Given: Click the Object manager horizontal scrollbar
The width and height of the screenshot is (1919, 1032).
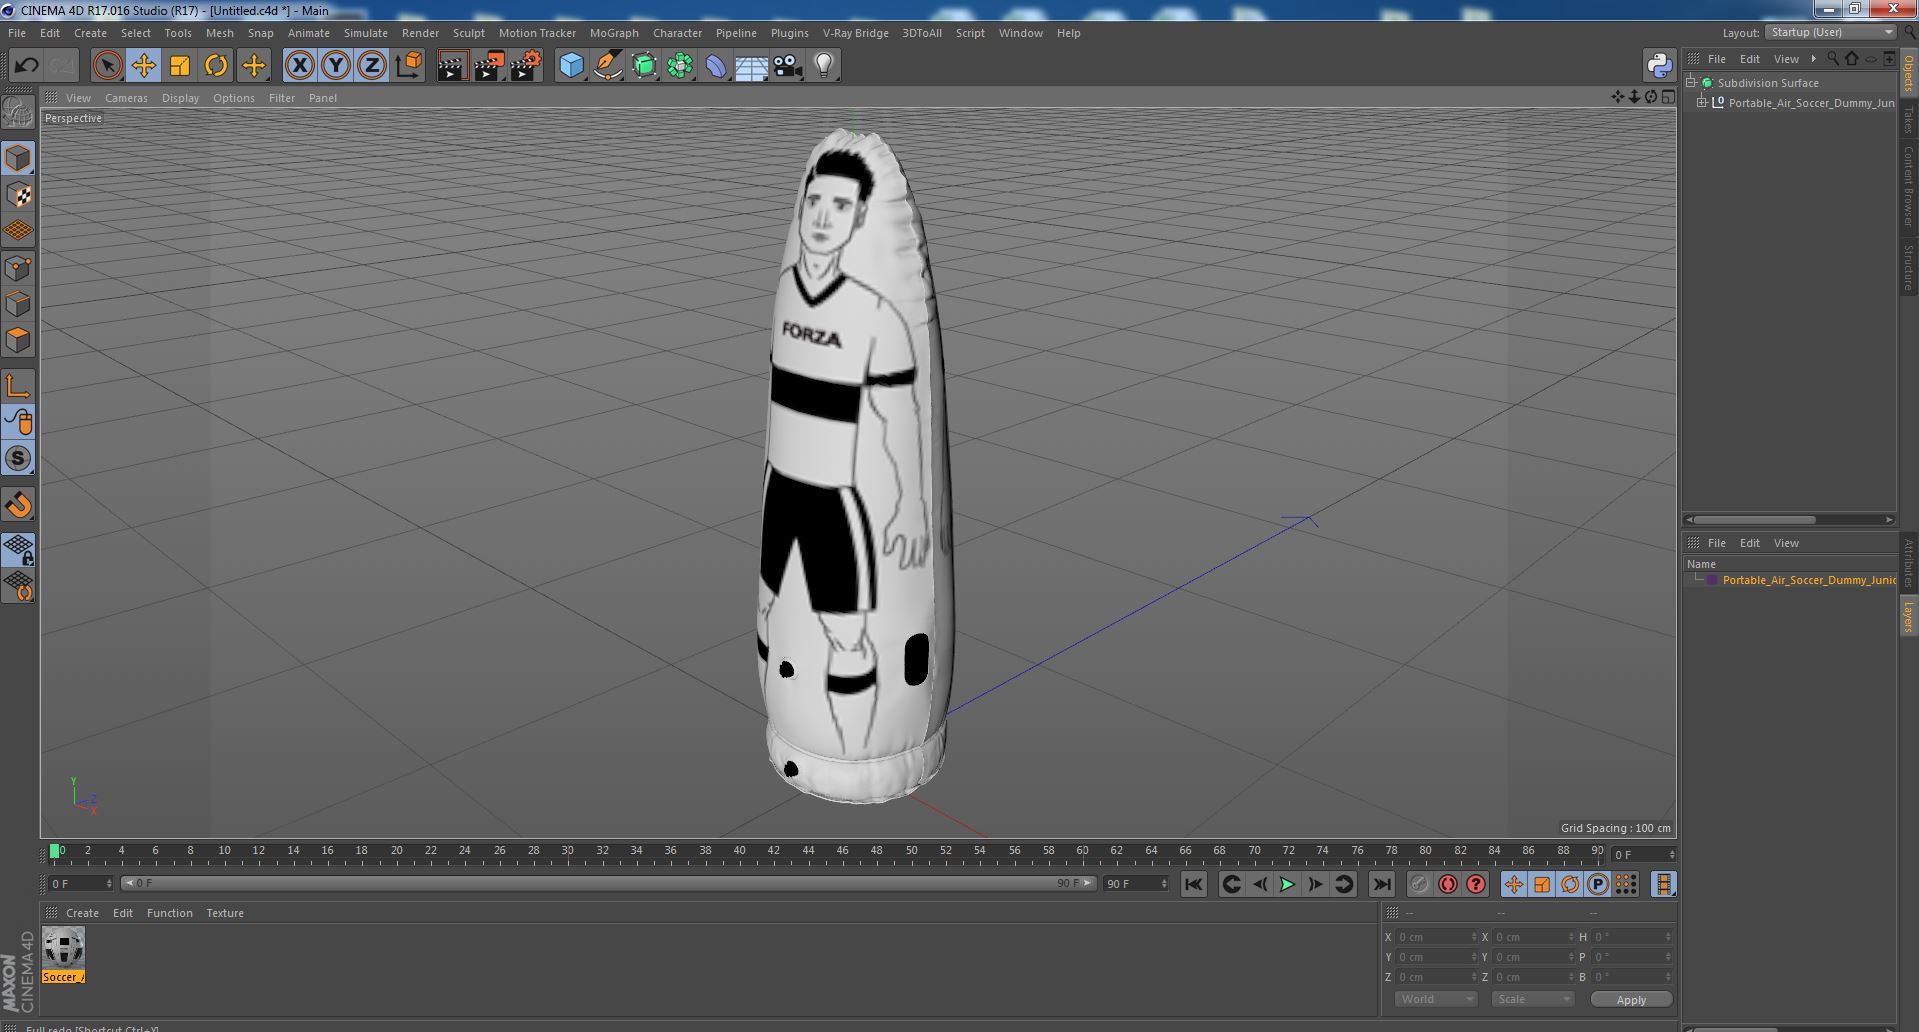Looking at the screenshot, I should point(1754,520).
